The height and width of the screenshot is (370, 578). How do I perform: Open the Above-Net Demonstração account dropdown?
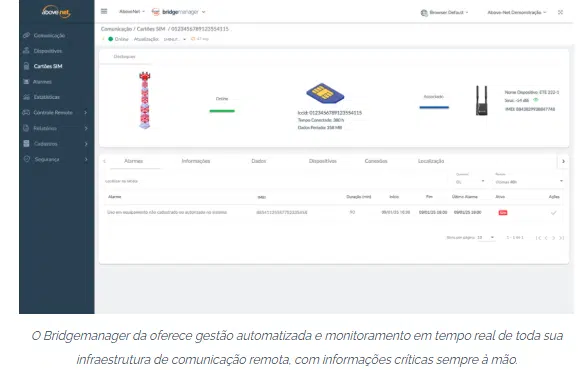pyautogui.click(x=516, y=13)
